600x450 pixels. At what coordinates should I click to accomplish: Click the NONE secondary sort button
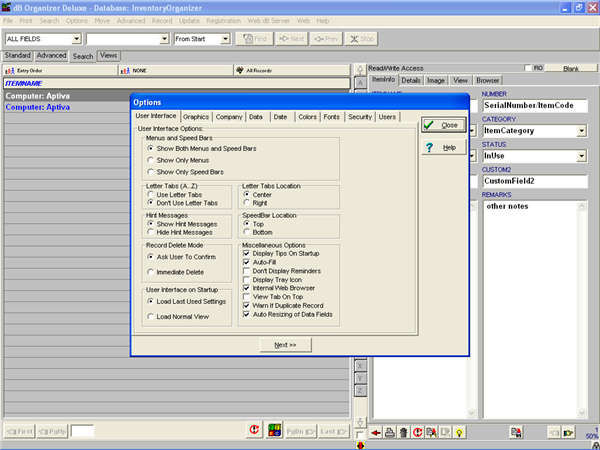pos(176,70)
